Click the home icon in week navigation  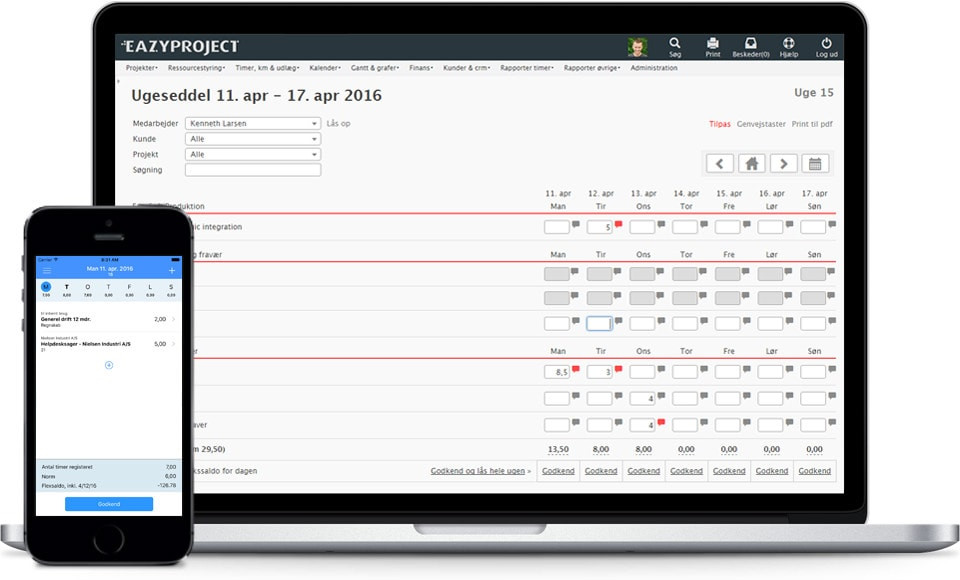[x=751, y=163]
